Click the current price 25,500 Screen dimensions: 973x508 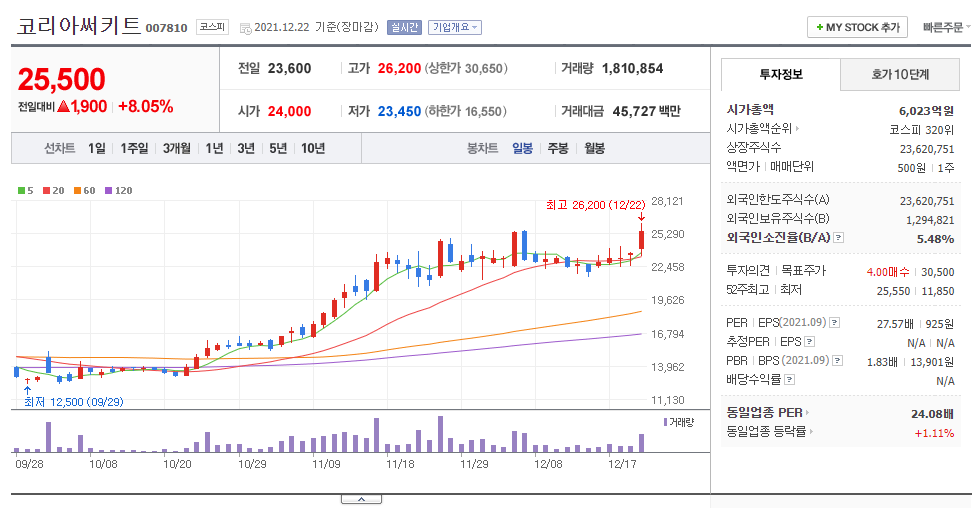click(61, 79)
